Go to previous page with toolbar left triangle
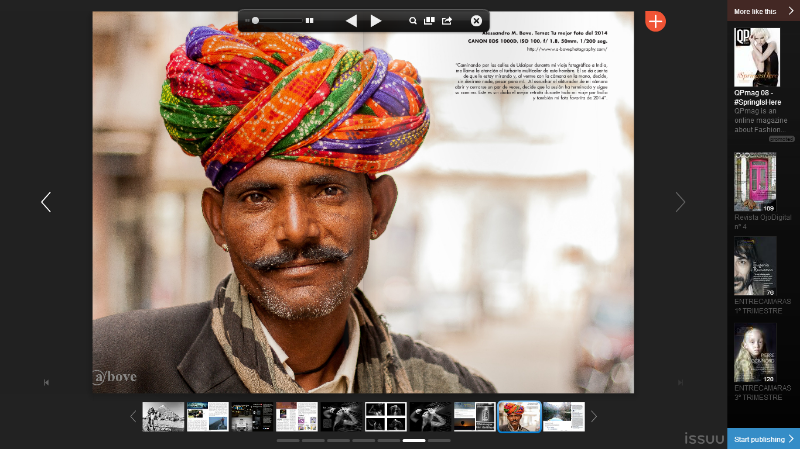Screen dimensions: 800x449 351,20
